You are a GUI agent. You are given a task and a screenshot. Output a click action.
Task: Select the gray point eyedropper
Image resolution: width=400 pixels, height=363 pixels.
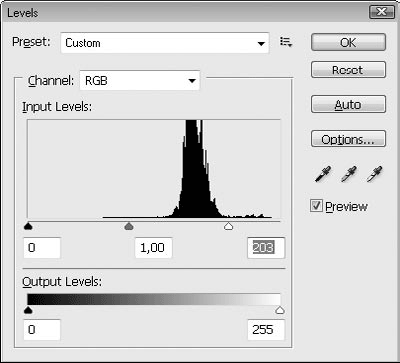[349, 174]
